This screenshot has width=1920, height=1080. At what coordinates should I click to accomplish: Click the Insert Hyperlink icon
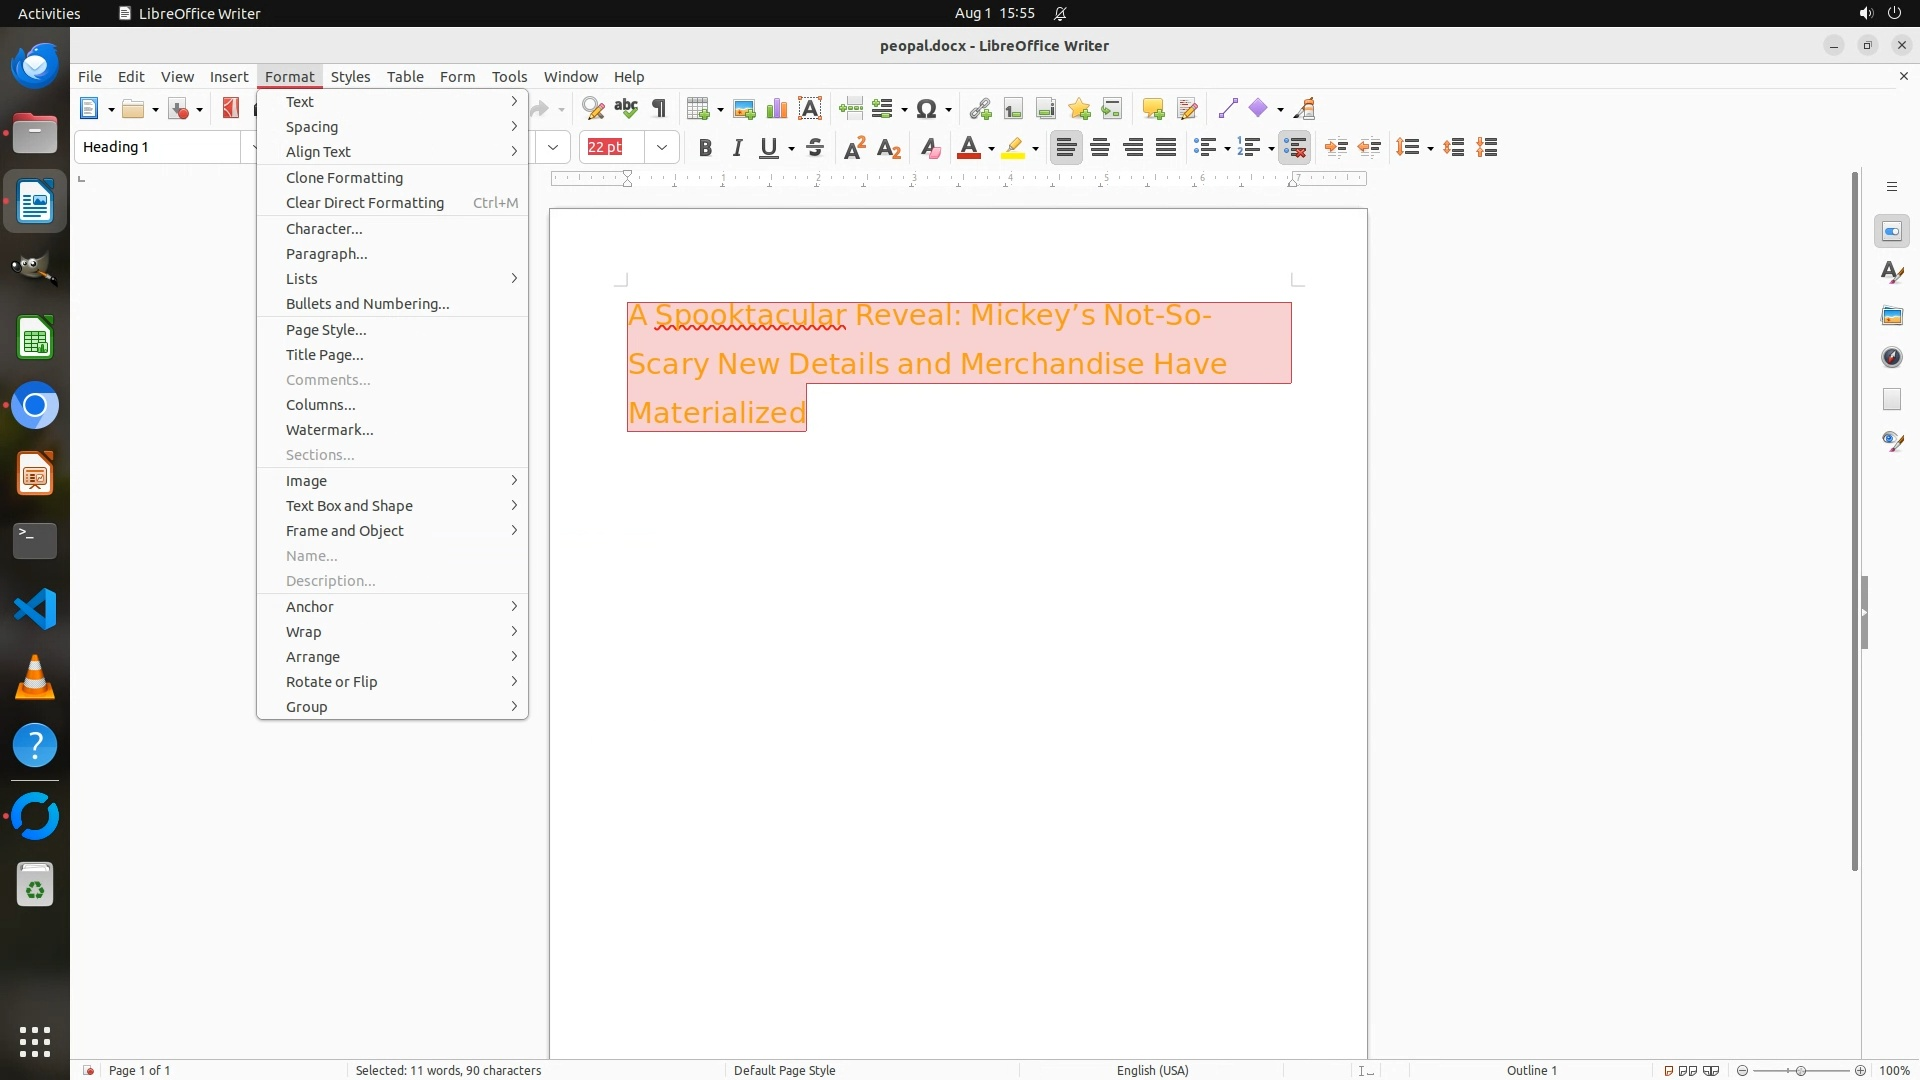[x=980, y=109]
